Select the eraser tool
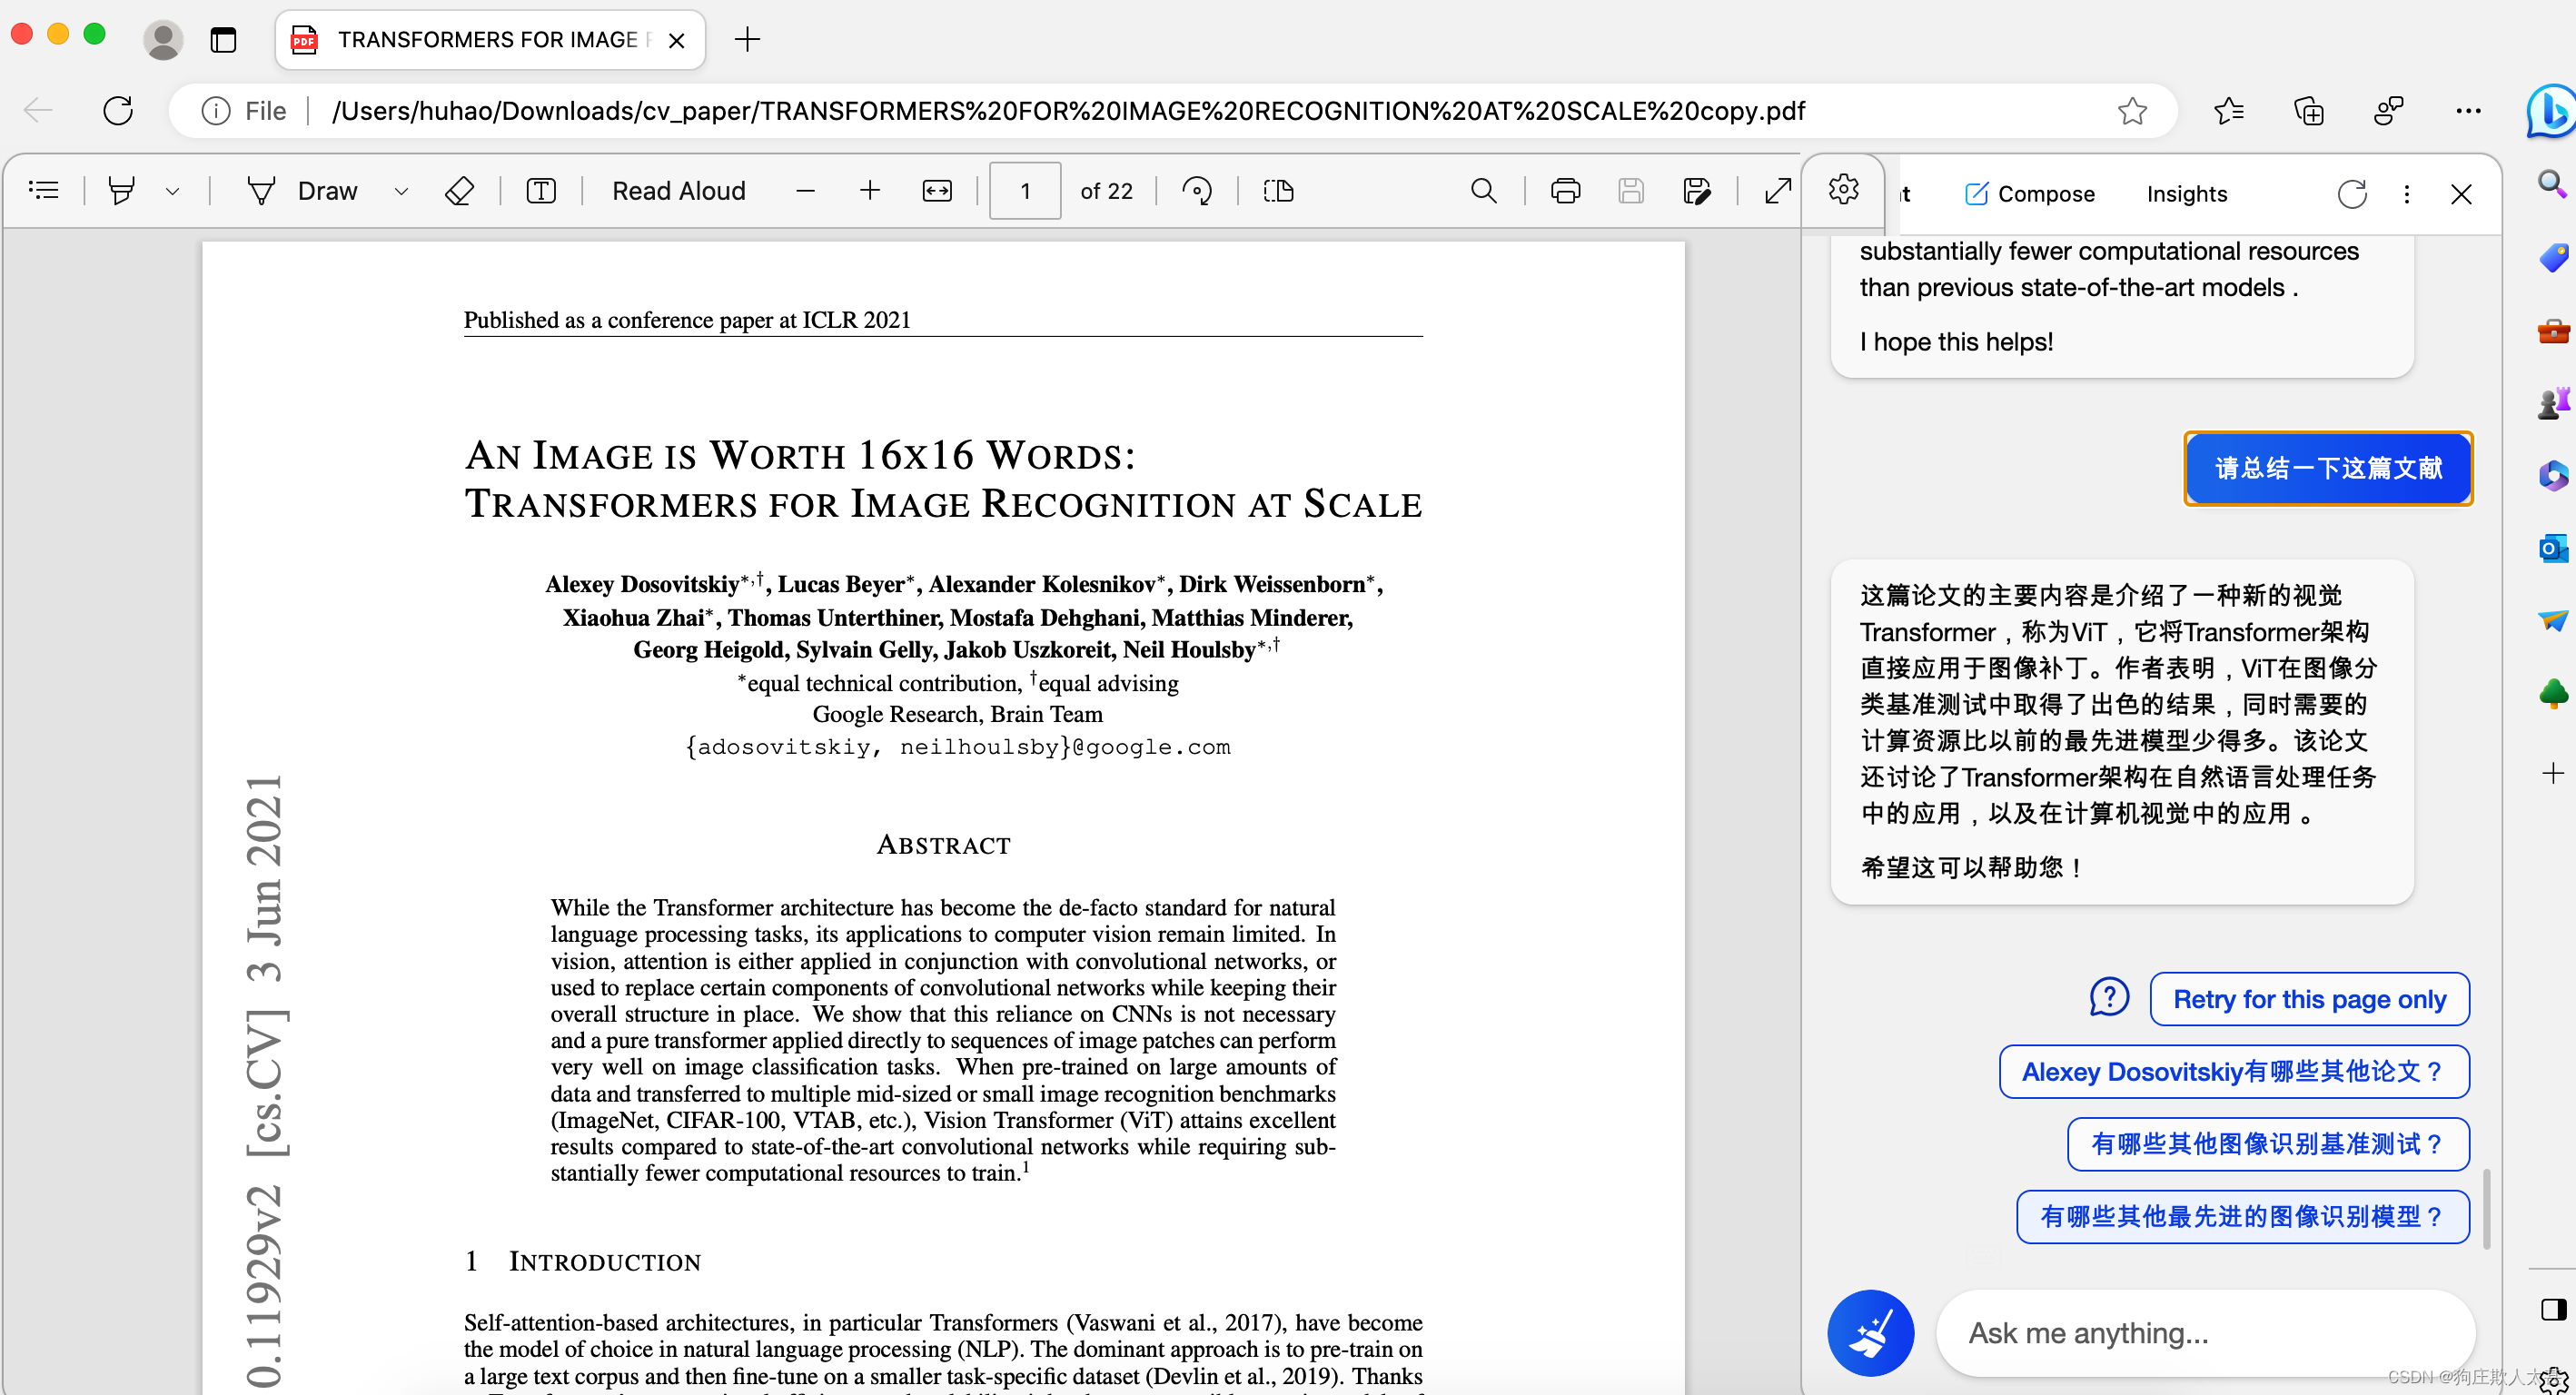This screenshot has width=2576, height=1395. [459, 190]
